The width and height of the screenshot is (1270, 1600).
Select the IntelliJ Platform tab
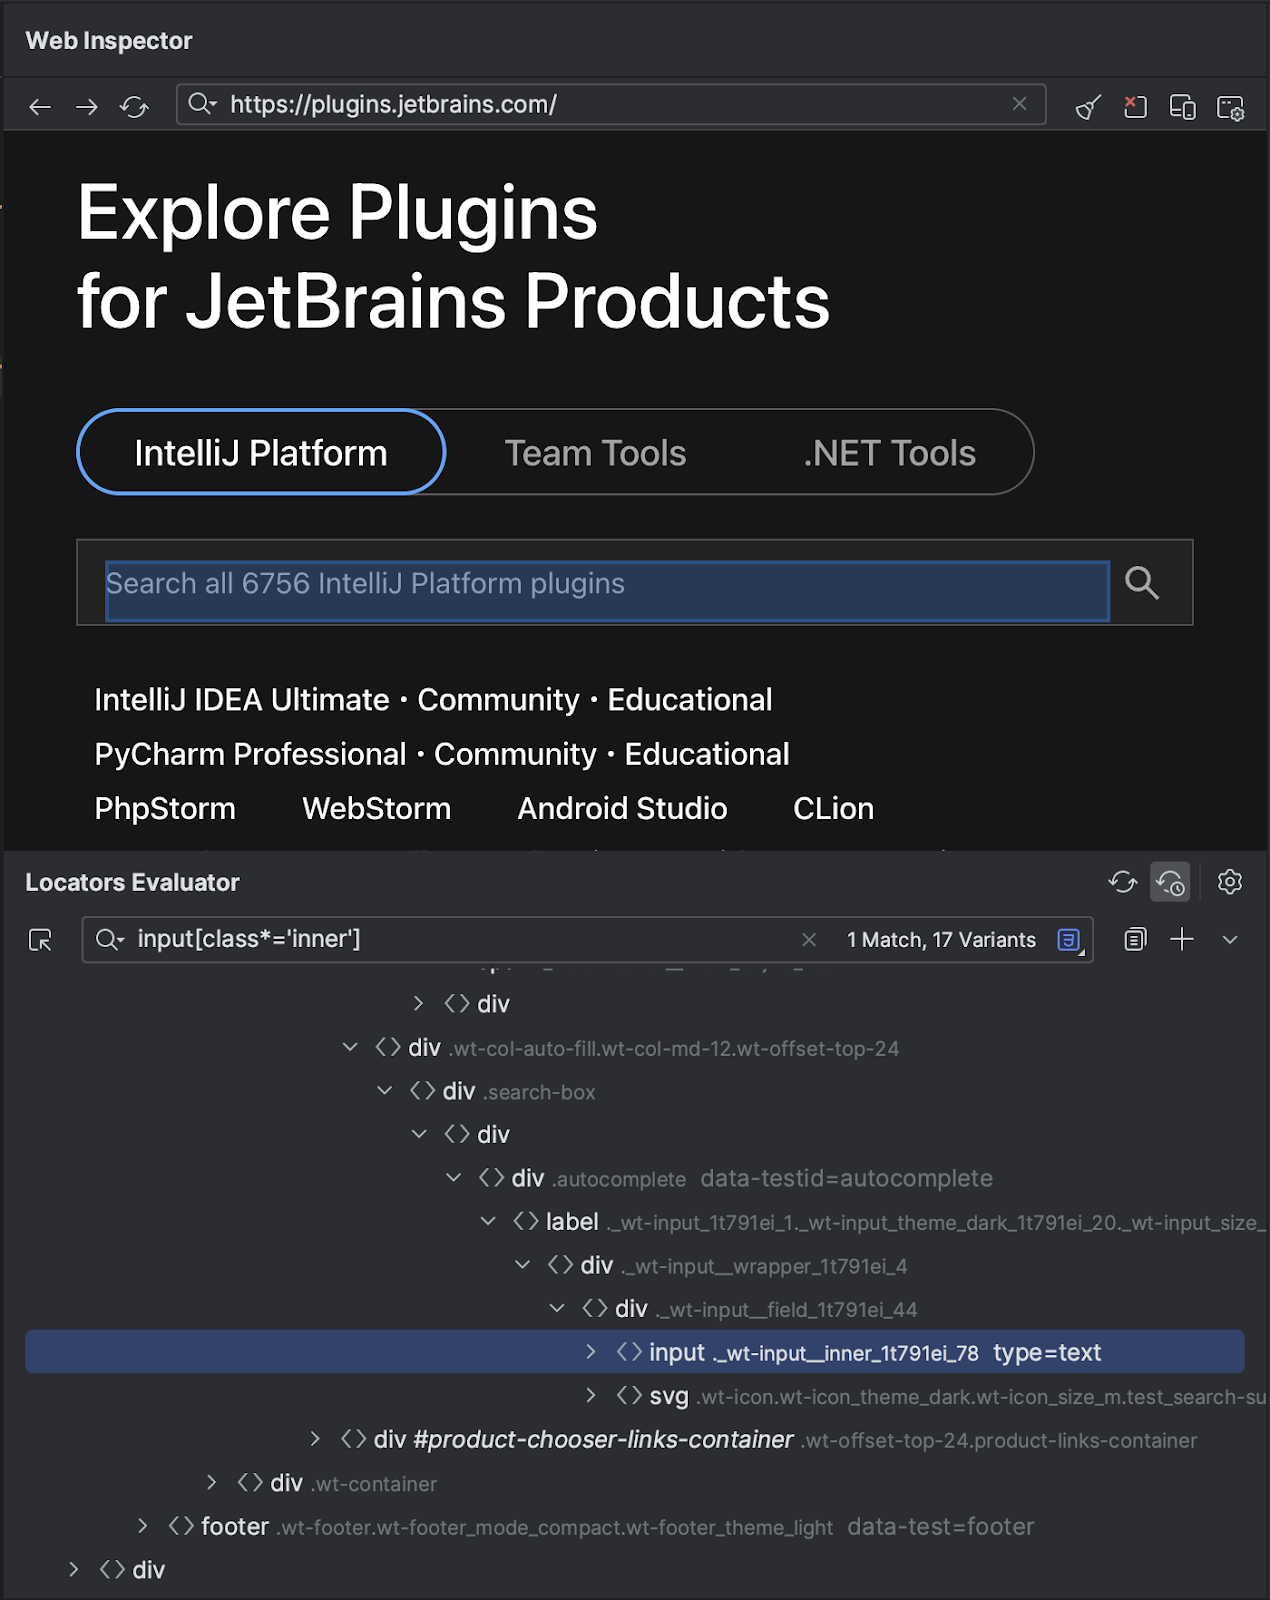tap(261, 452)
